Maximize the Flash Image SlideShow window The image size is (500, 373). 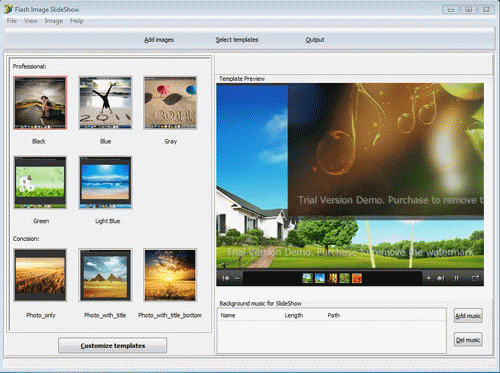tap(469, 10)
